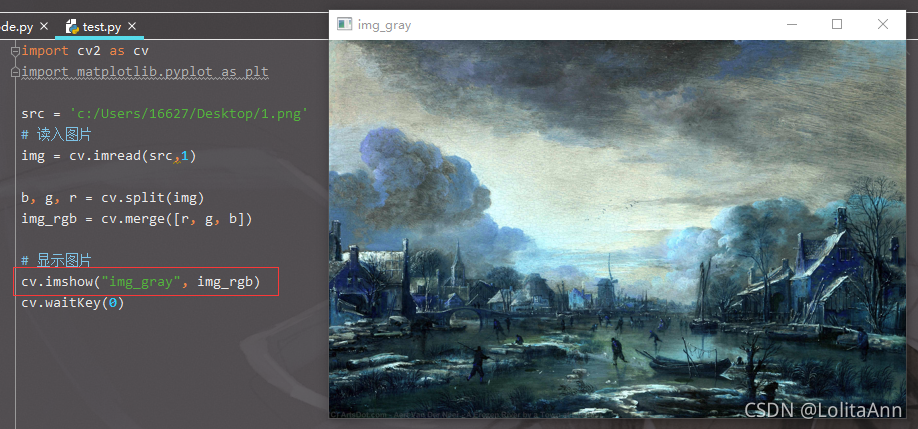This screenshot has height=429, width=918.
Task: Minimize the img_gray image window
Action: pos(792,24)
